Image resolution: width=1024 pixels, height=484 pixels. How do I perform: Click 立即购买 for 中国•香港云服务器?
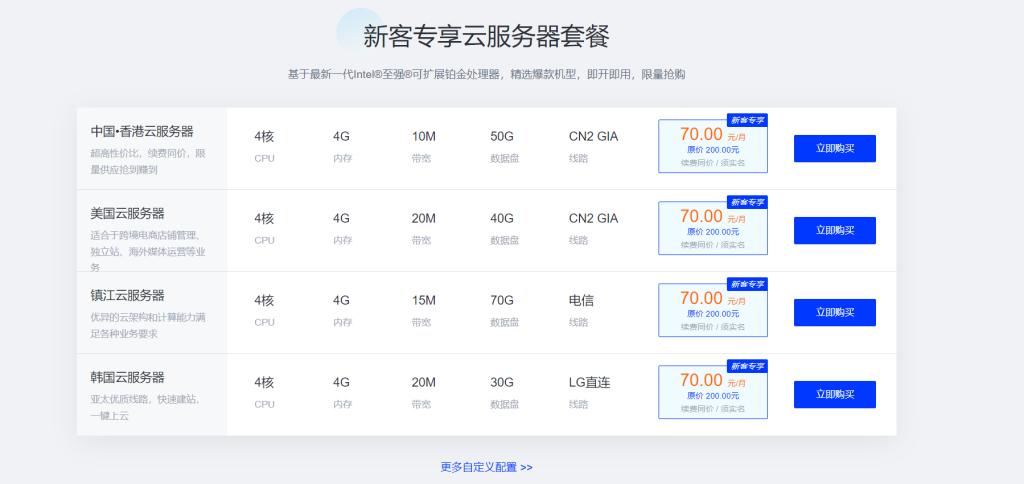coord(834,148)
